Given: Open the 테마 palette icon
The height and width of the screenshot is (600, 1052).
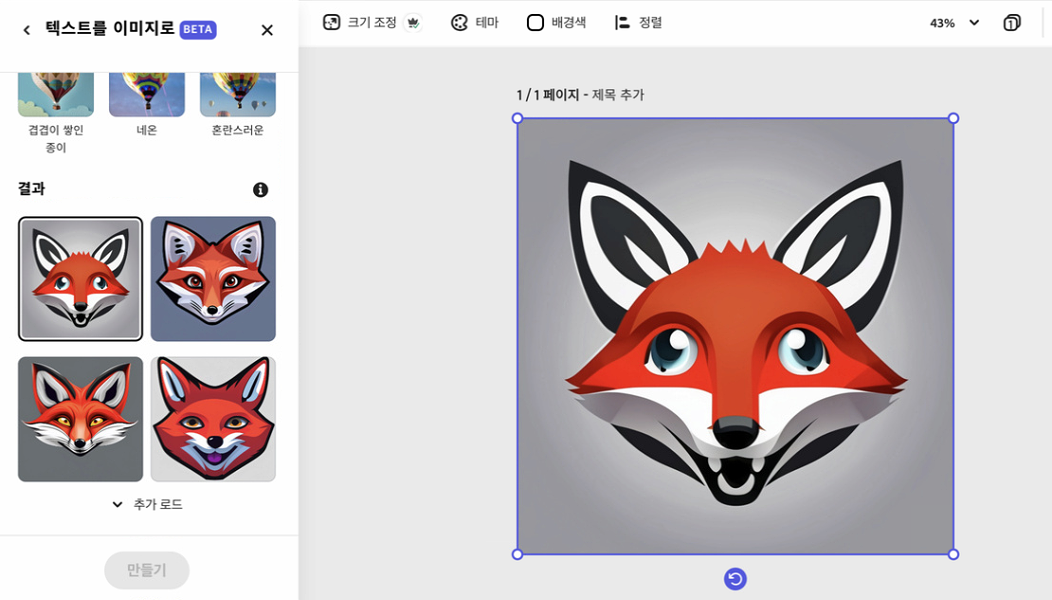Looking at the screenshot, I should coord(459,22).
